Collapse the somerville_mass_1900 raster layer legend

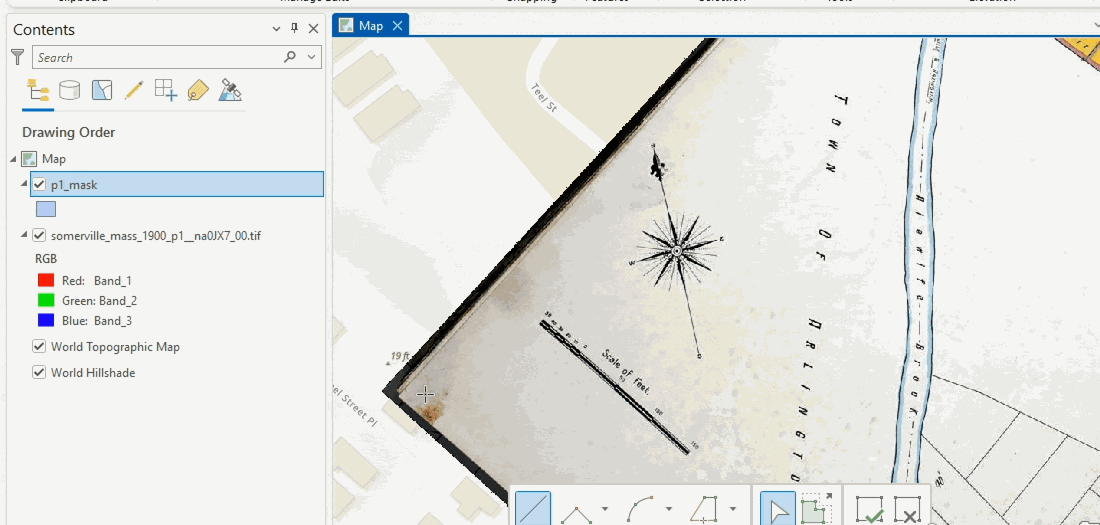click(23, 236)
